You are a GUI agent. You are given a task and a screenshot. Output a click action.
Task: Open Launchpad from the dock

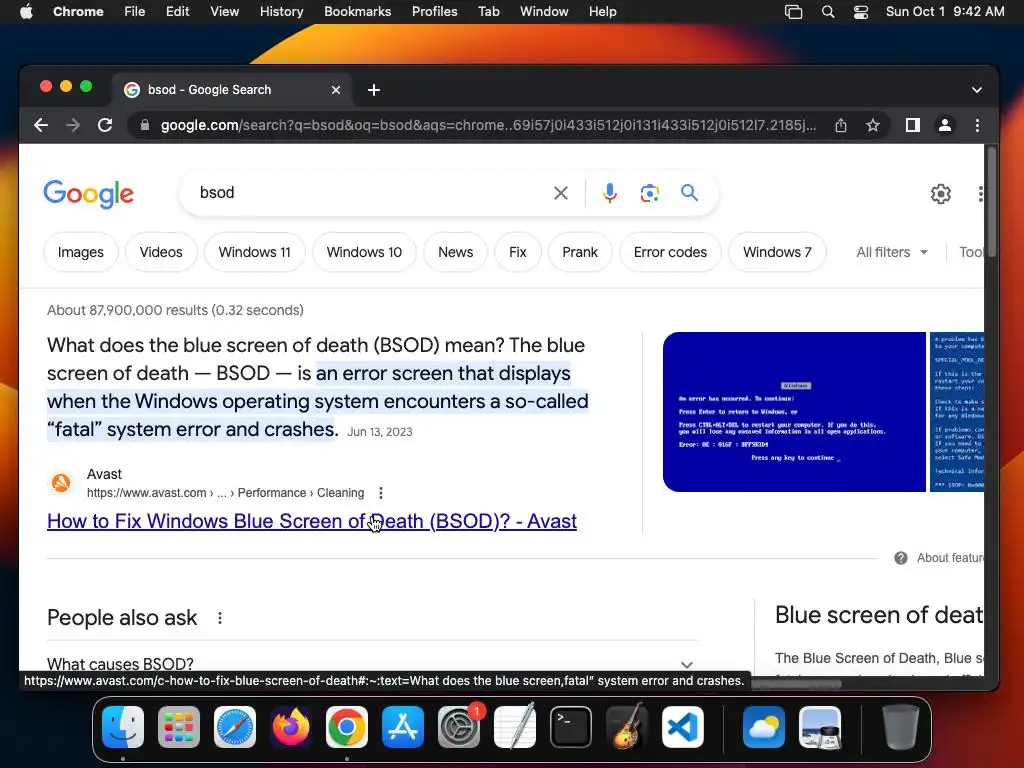coord(179,727)
